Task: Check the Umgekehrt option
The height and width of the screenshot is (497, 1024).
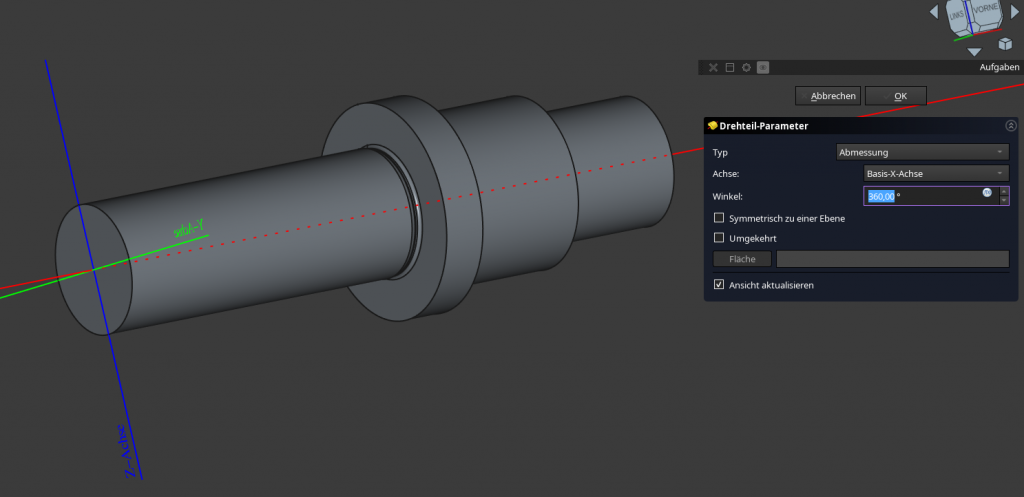Action: (x=719, y=238)
